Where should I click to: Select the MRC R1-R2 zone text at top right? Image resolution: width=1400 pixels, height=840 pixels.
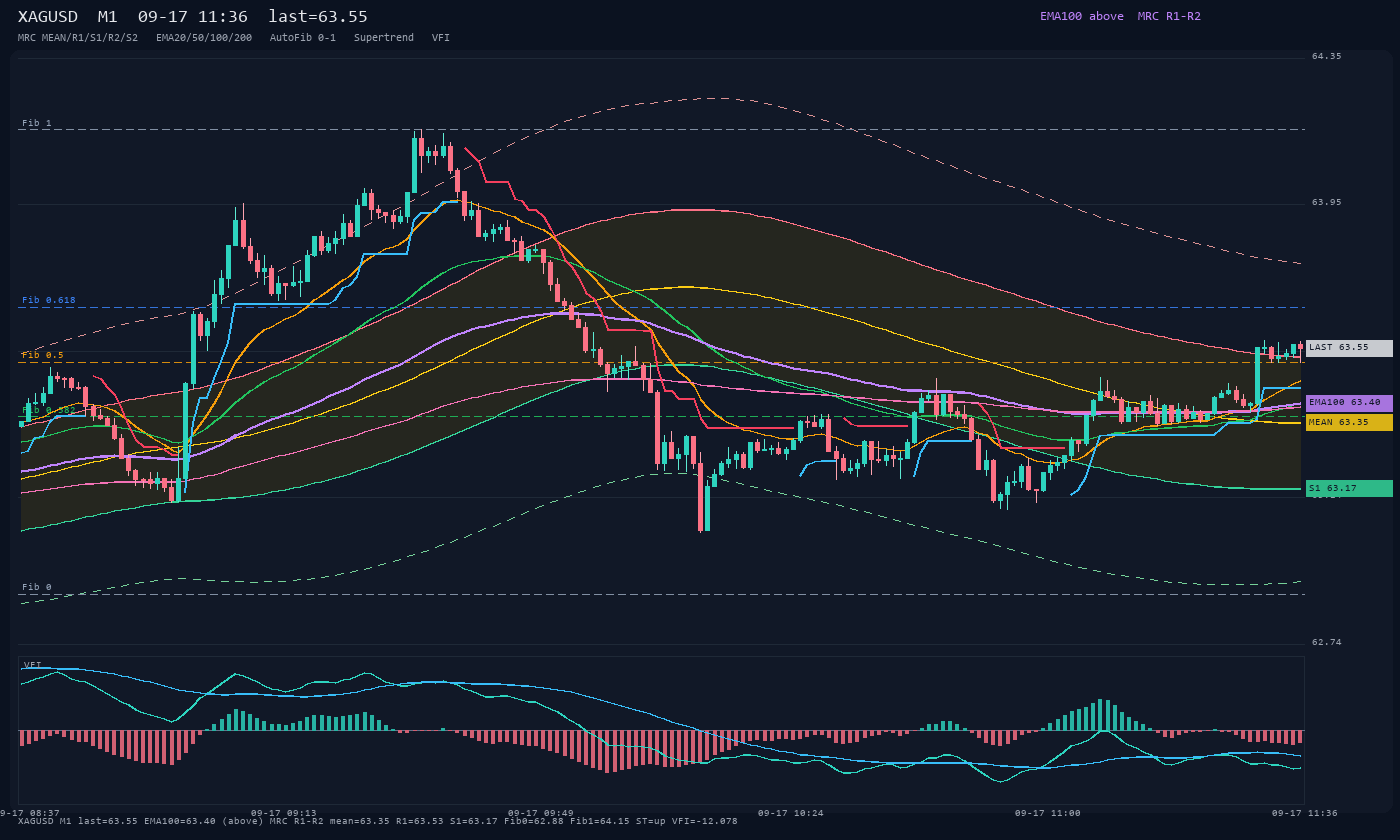coord(1169,16)
